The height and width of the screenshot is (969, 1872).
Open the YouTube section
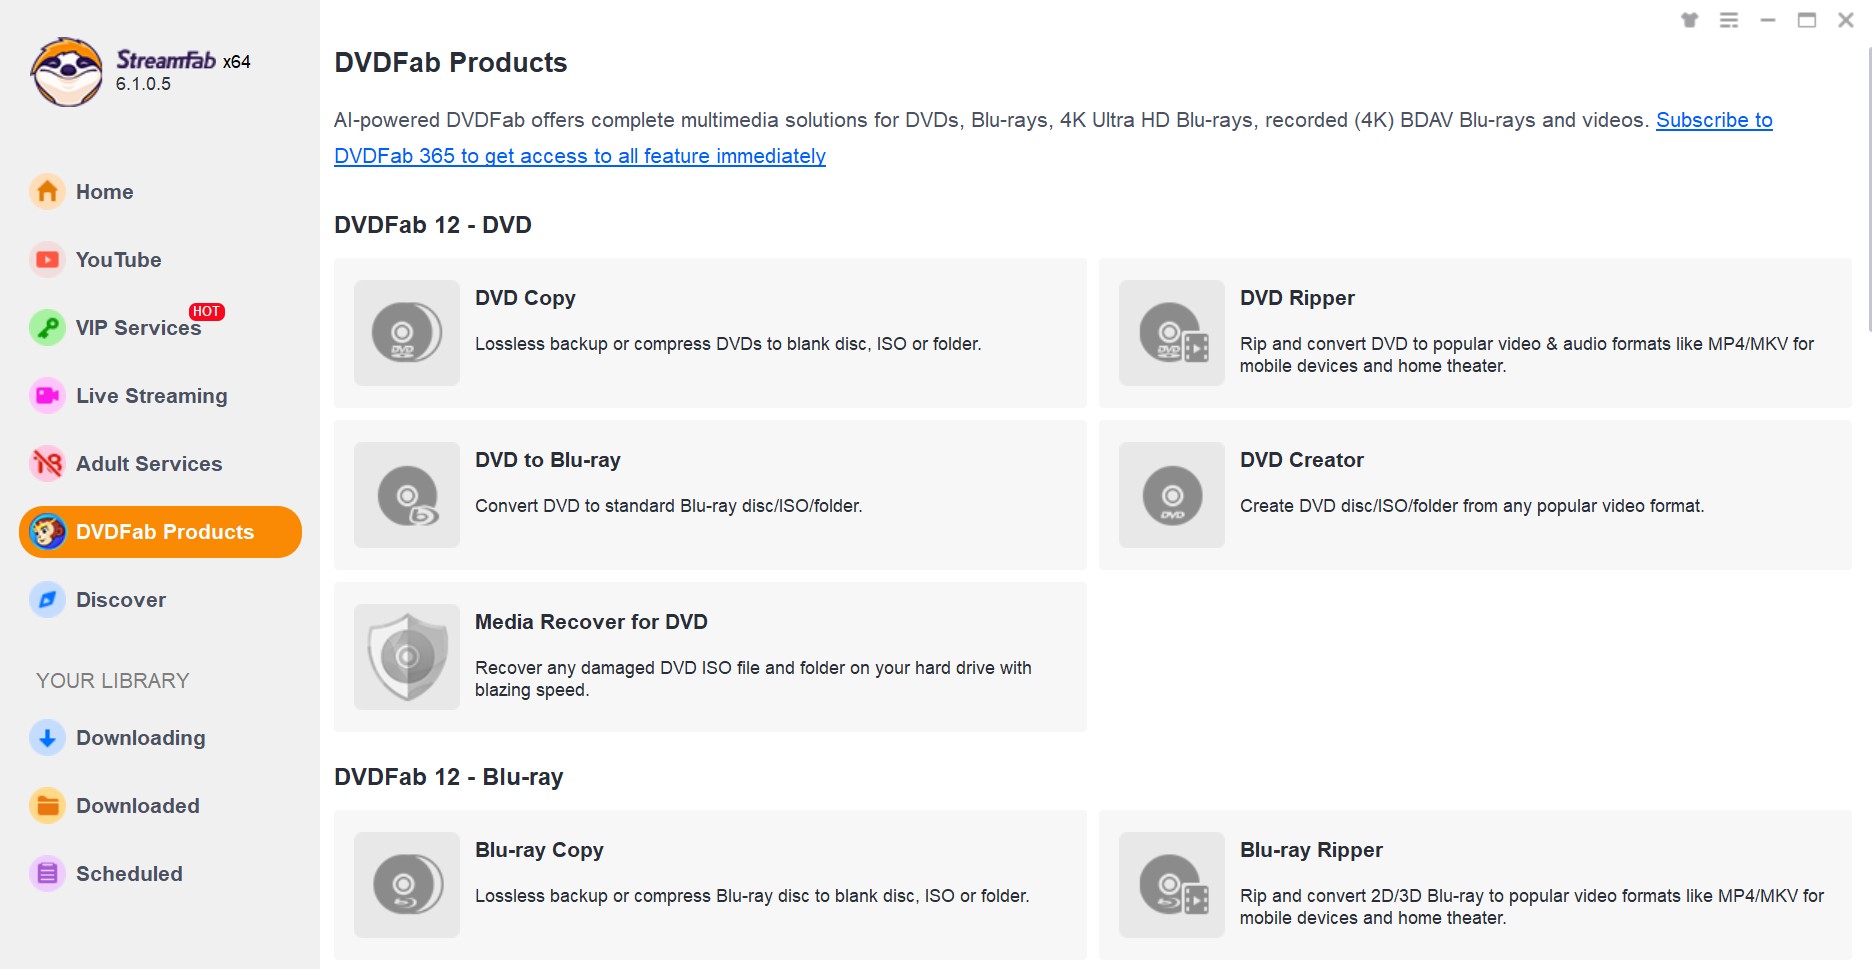[160, 259]
